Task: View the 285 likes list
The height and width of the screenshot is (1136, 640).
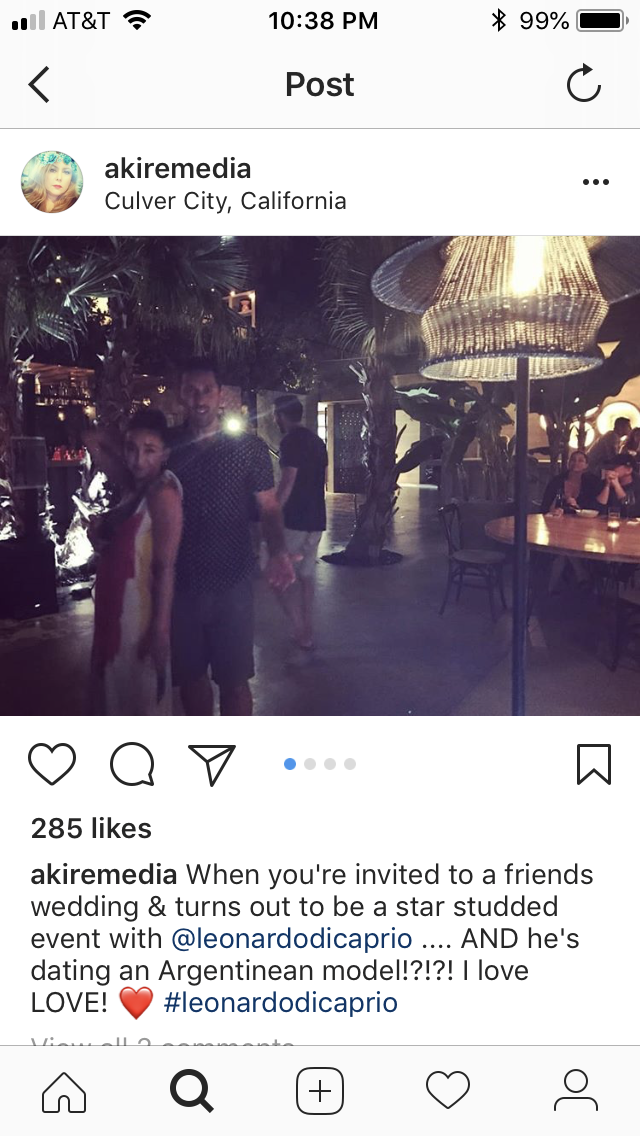Action: (91, 828)
